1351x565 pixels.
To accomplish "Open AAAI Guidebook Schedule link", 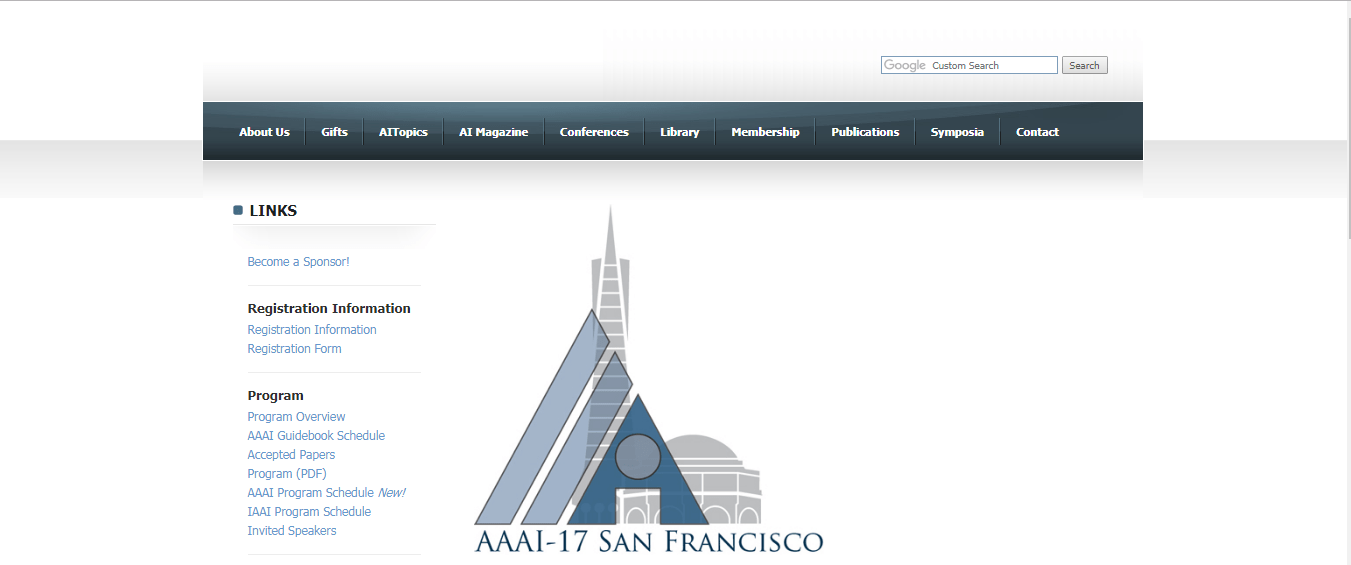I will pyautogui.click(x=316, y=436).
